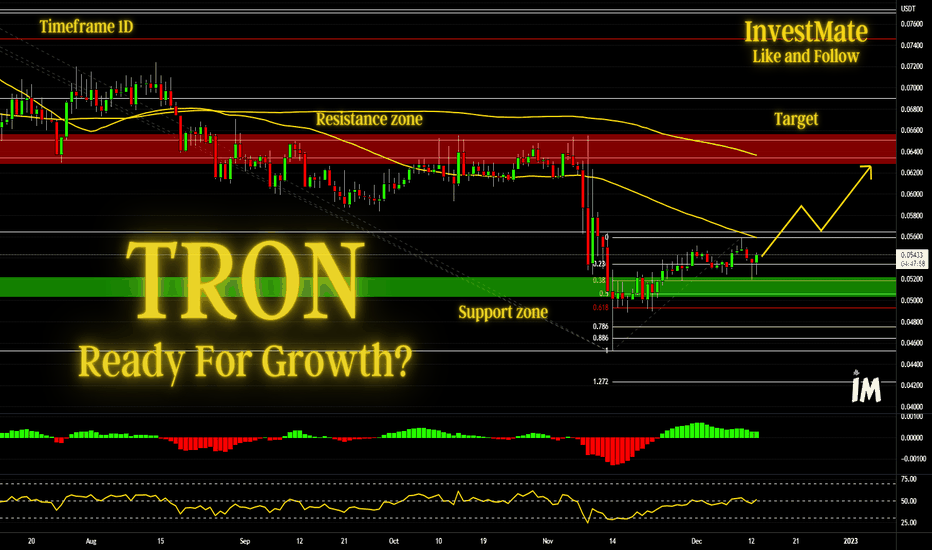Click the 0.06400 price axis value
932x550 pixels.
pyautogui.click(x=912, y=152)
